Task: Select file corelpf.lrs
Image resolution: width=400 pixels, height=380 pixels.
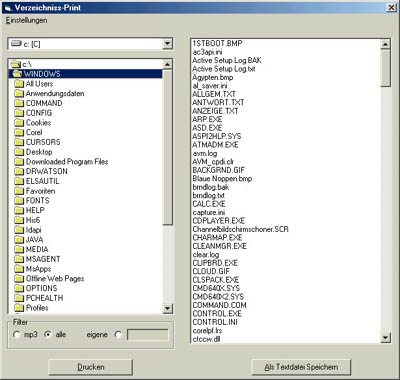Action: pos(207,331)
